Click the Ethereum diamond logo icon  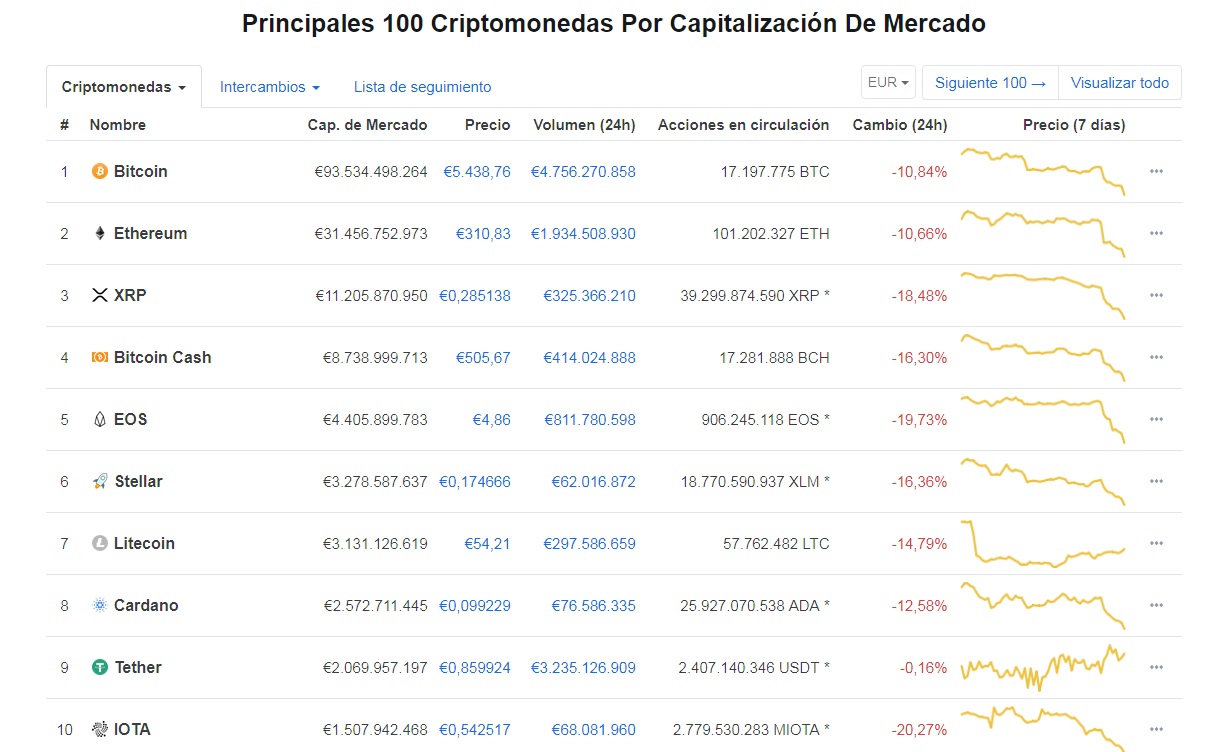[x=99, y=234]
